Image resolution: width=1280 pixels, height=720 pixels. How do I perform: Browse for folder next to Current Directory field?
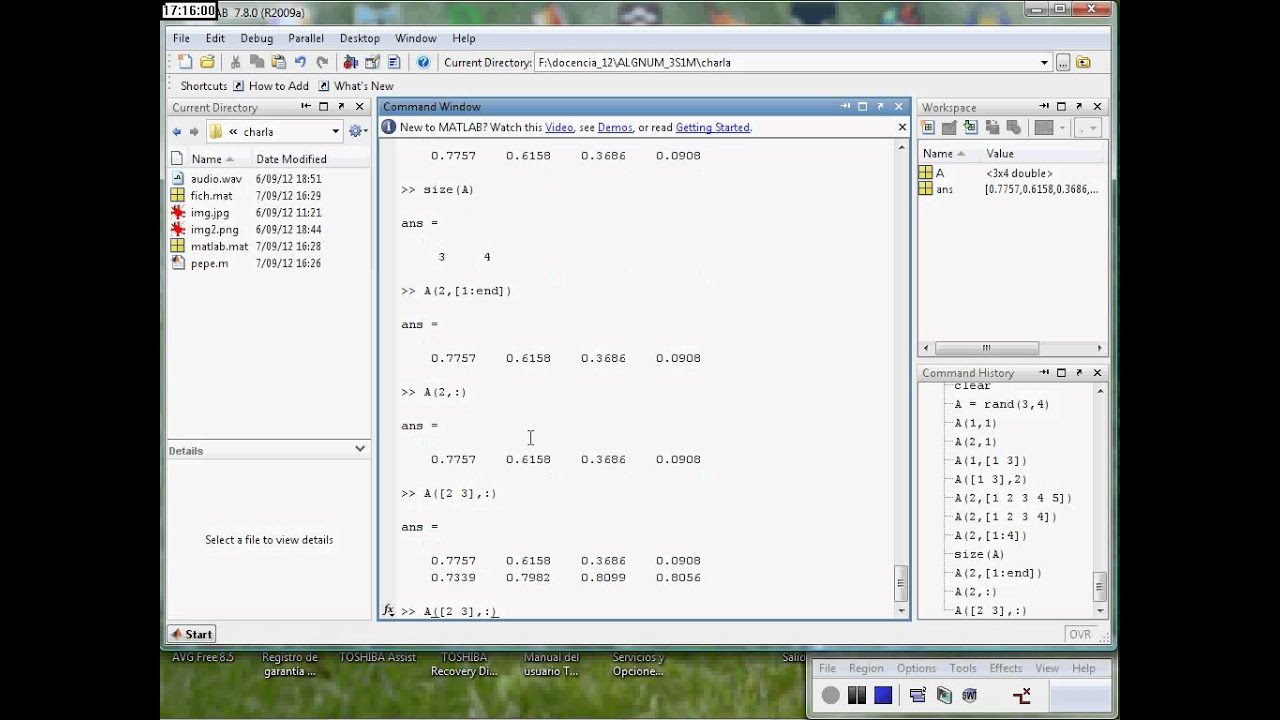click(1063, 62)
